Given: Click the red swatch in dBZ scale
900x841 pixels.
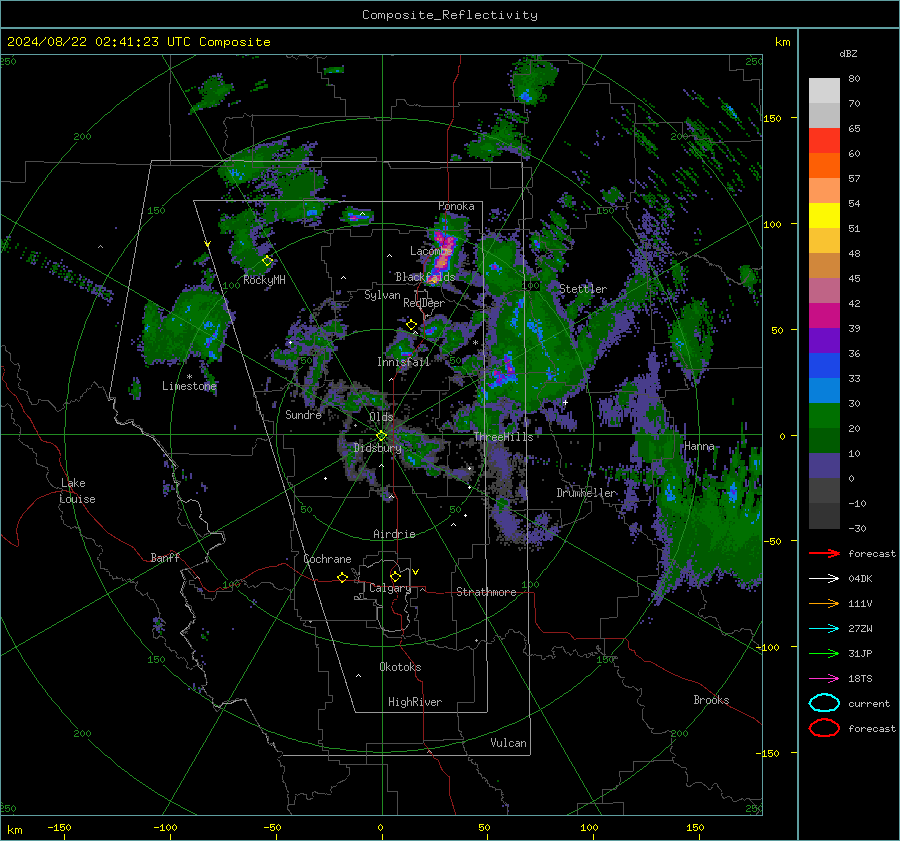Looking at the screenshot, I should click(824, 141).
